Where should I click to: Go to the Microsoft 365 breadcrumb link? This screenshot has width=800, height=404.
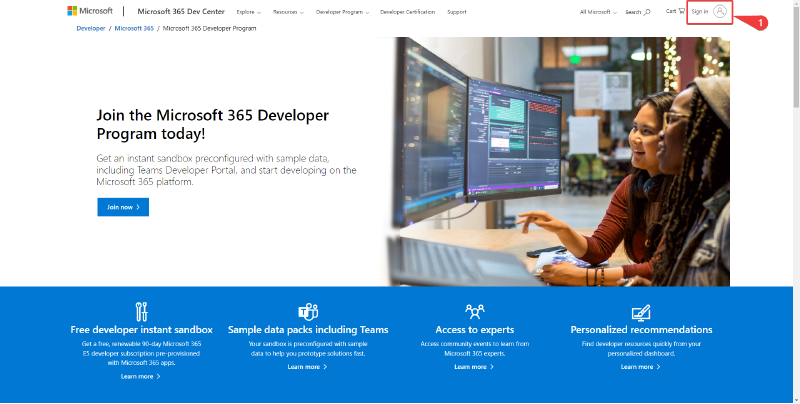[134, 29]
